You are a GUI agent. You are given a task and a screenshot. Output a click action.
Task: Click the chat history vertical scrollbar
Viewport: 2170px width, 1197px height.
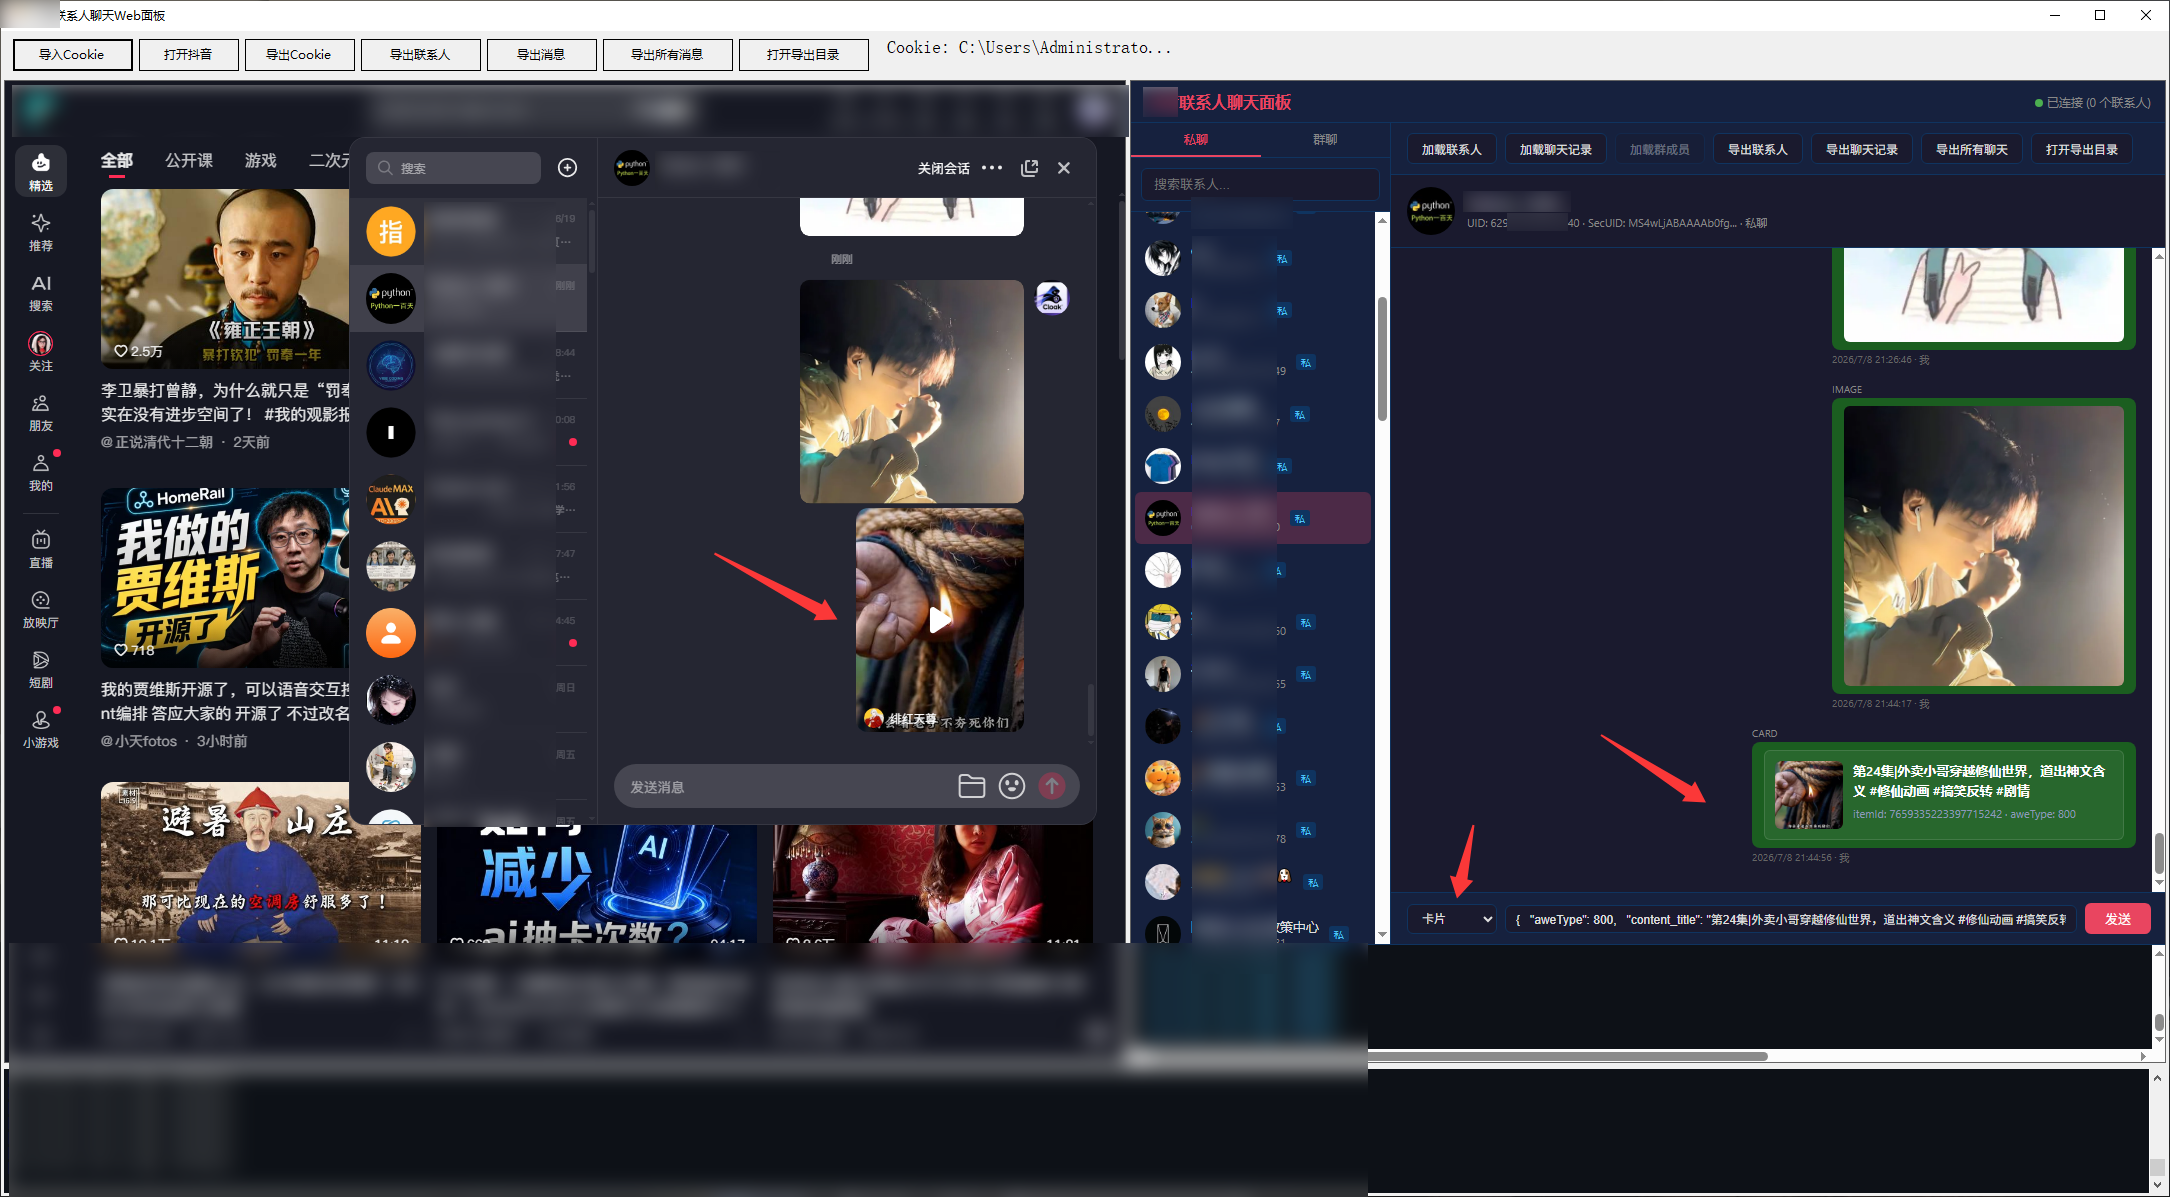pyautogui.click(x=2159, y=854)
